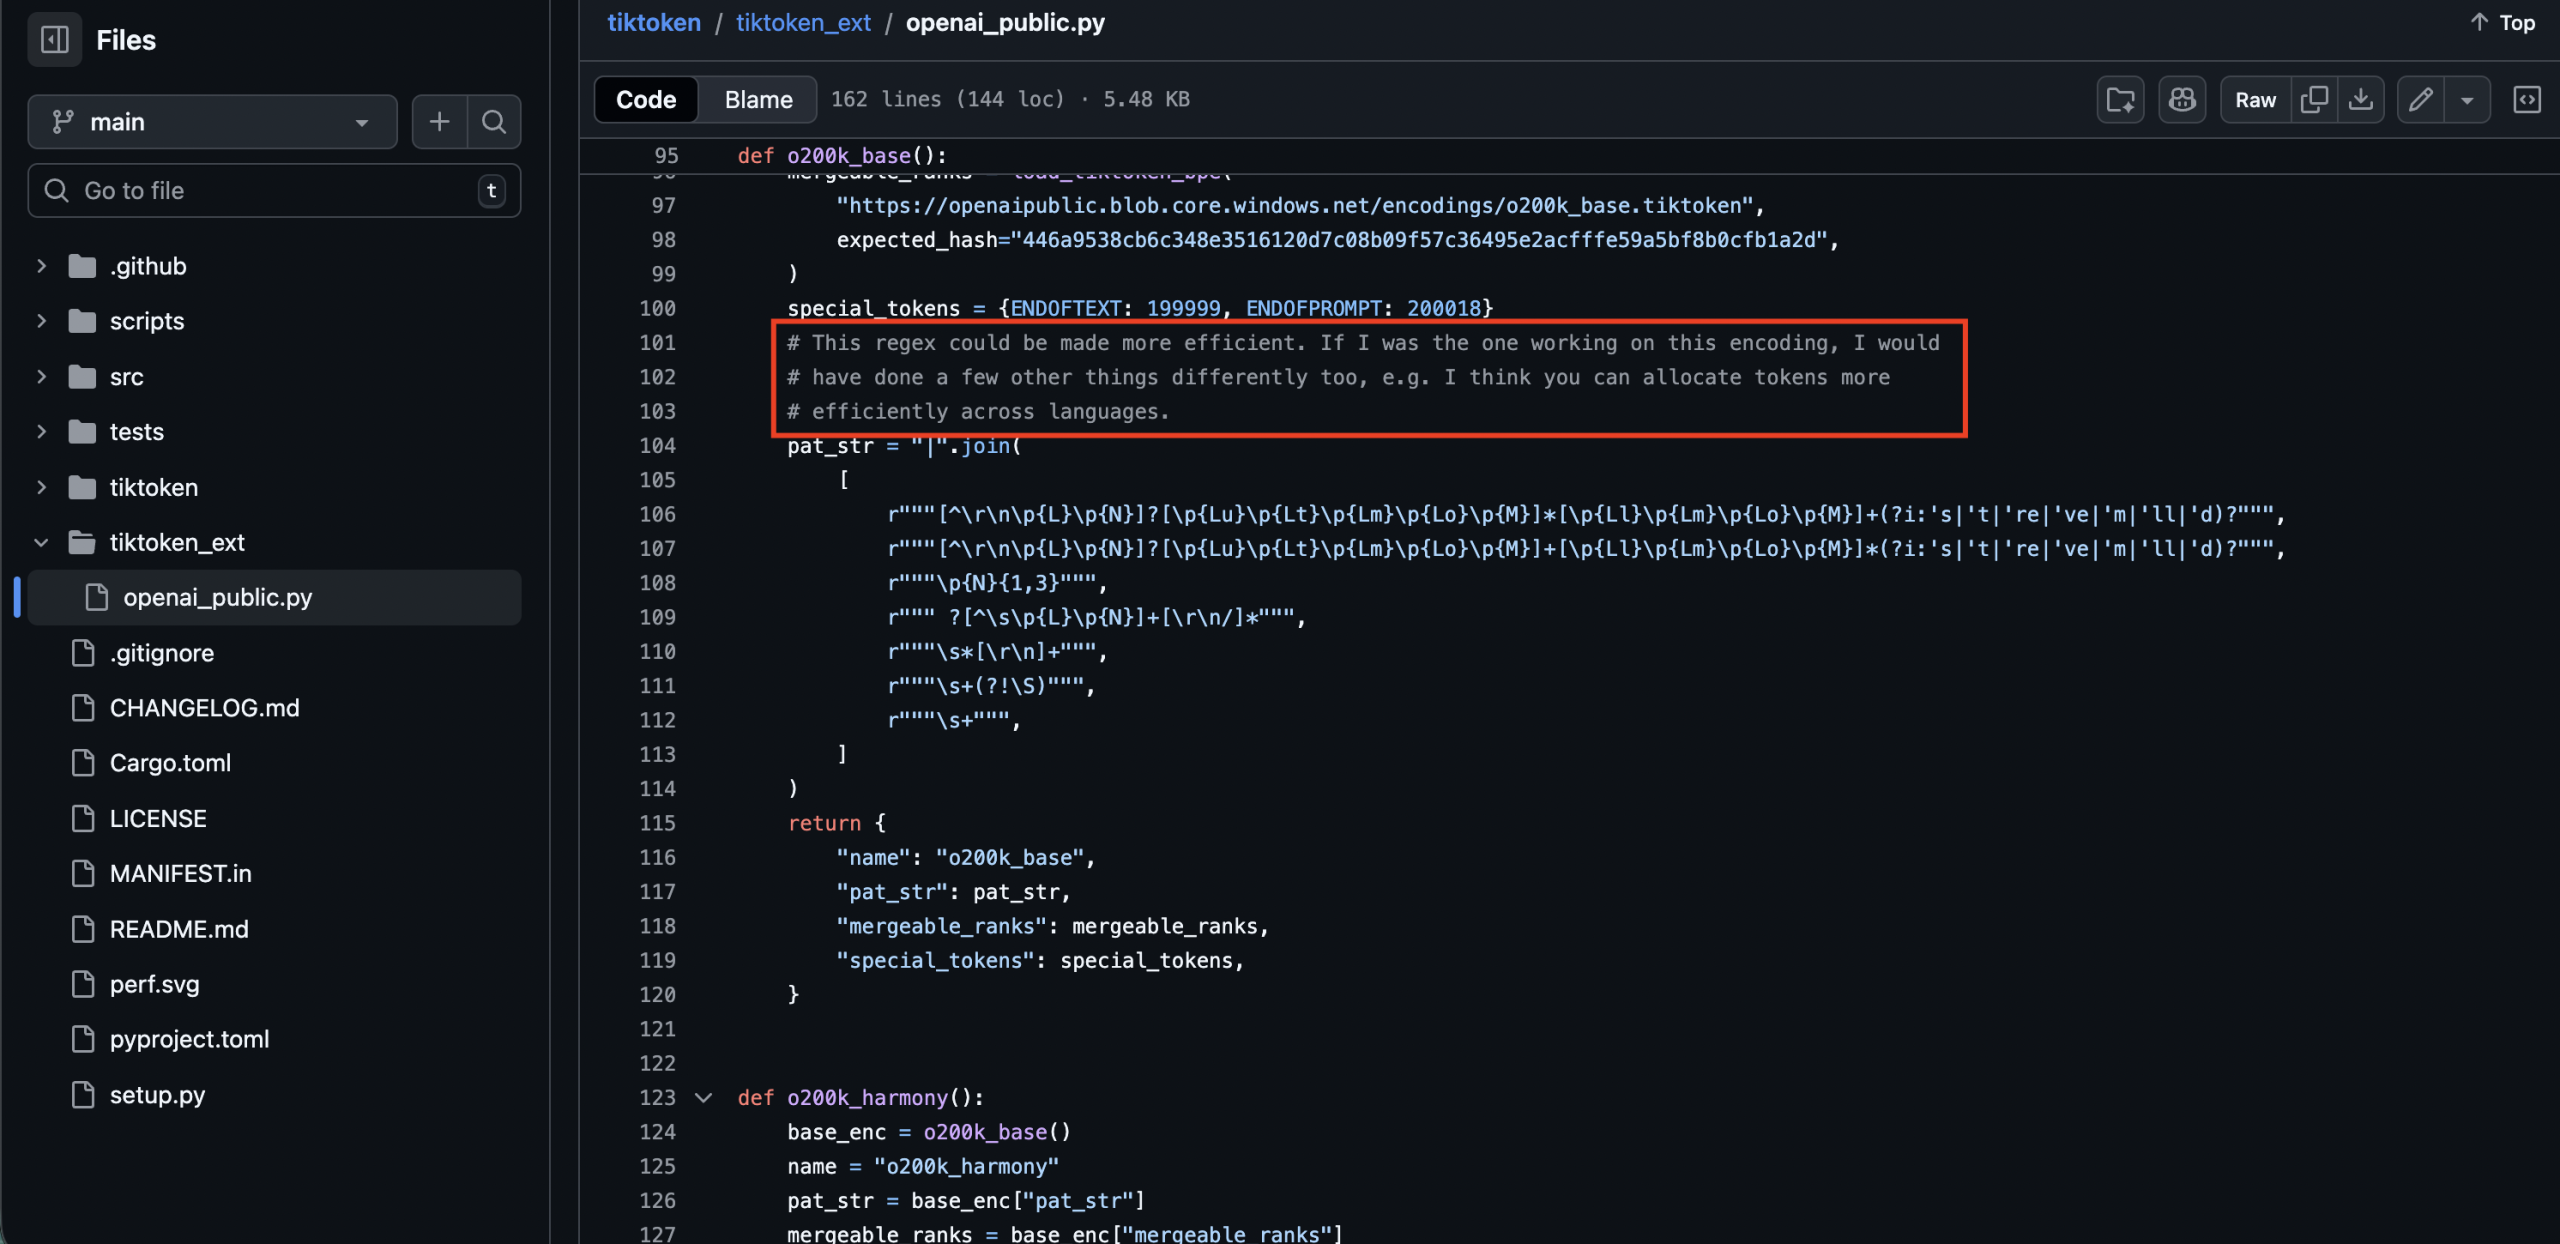Image resolution: width=2560 pixels, height=1244 pixels.
Task: Collapse the tiktoken_ext folder
Action: tap(41, 543)
